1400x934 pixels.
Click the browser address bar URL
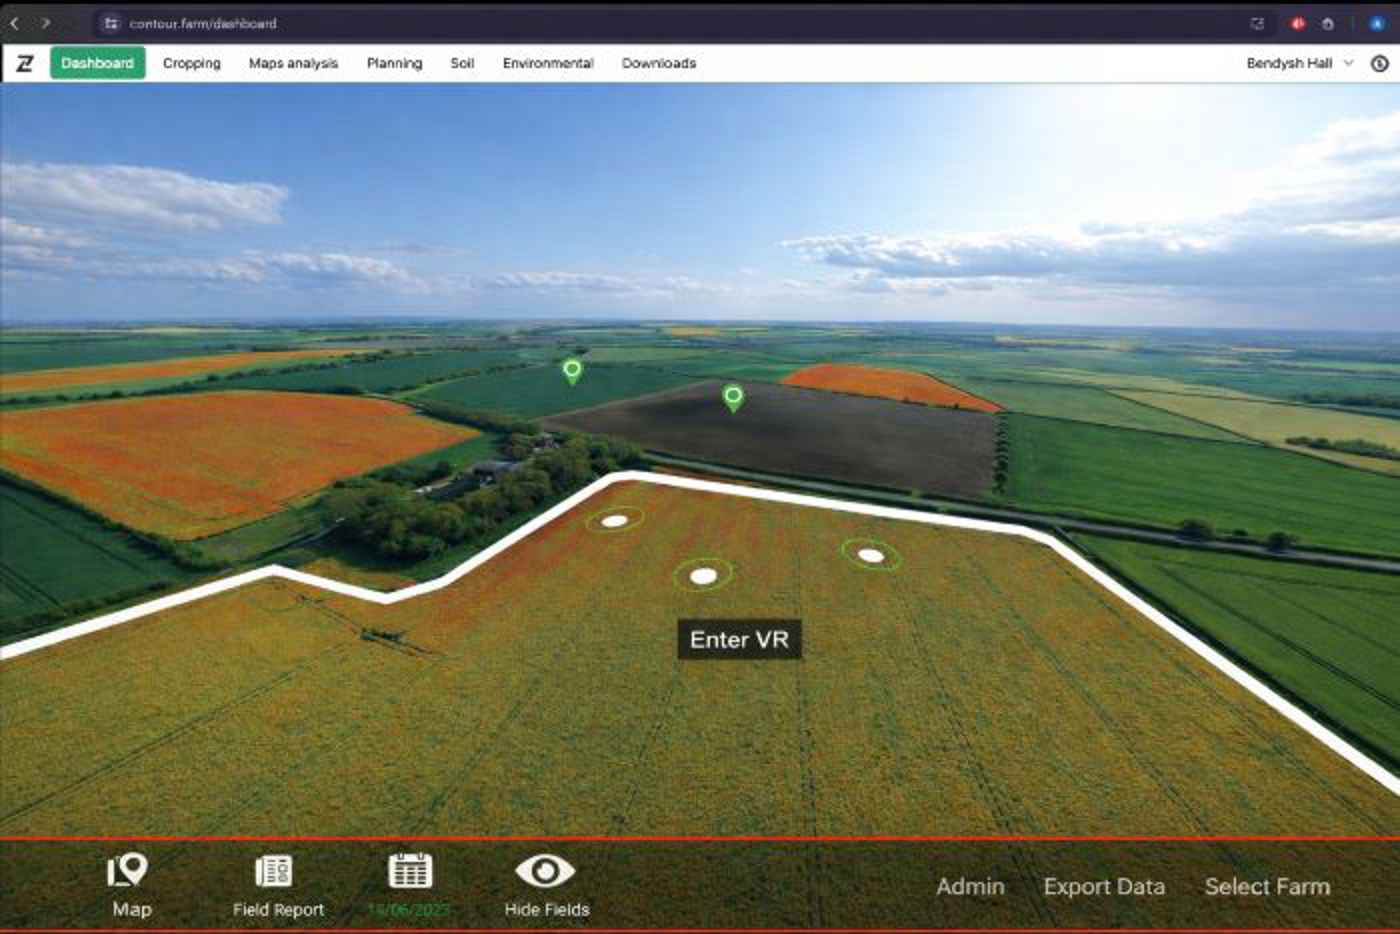point(203,23)
